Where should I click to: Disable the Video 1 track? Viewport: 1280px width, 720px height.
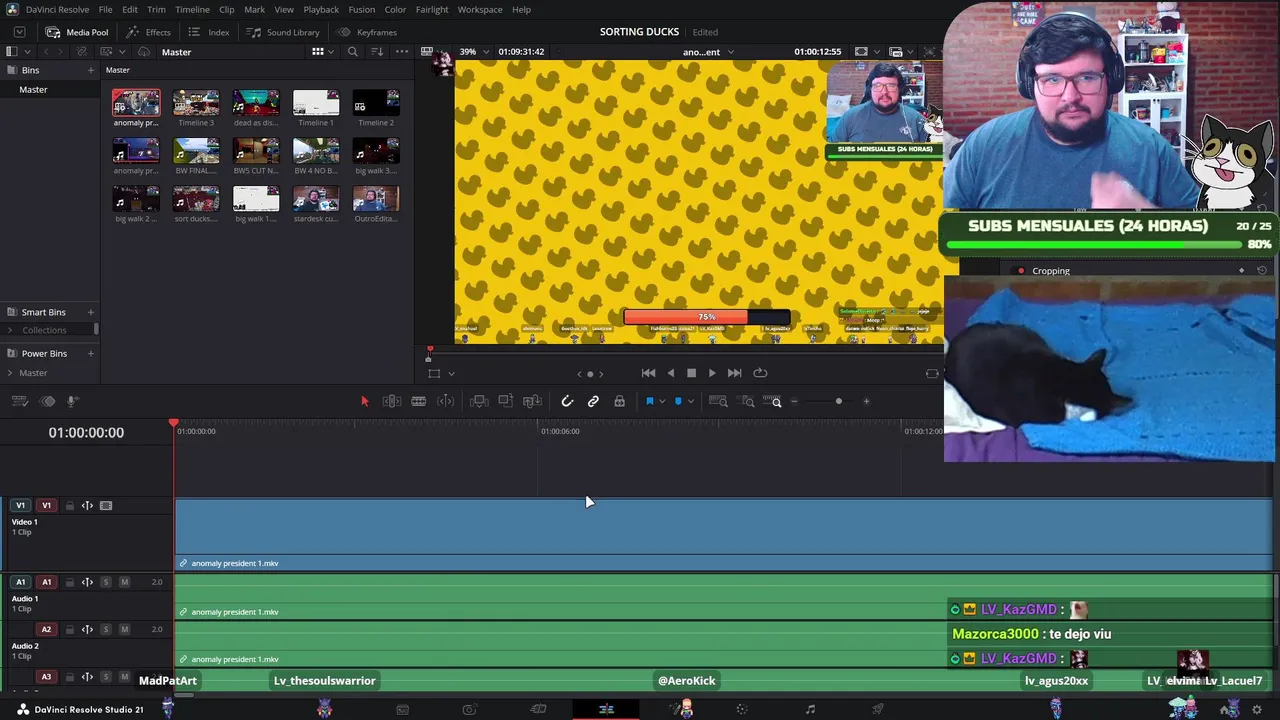coord(106,506)
